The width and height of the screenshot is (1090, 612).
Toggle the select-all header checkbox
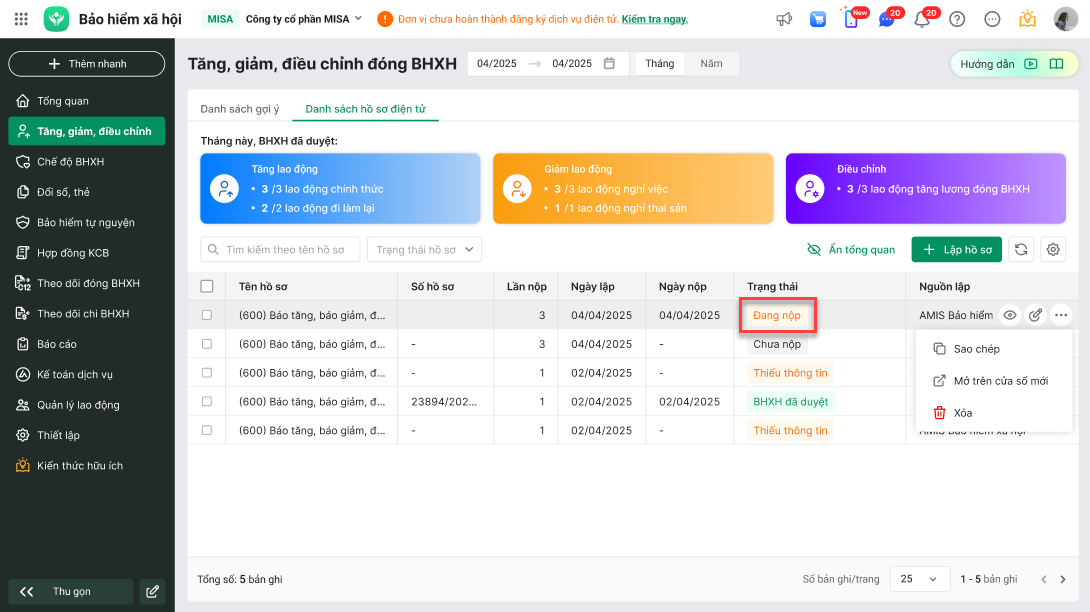(206, 286)
